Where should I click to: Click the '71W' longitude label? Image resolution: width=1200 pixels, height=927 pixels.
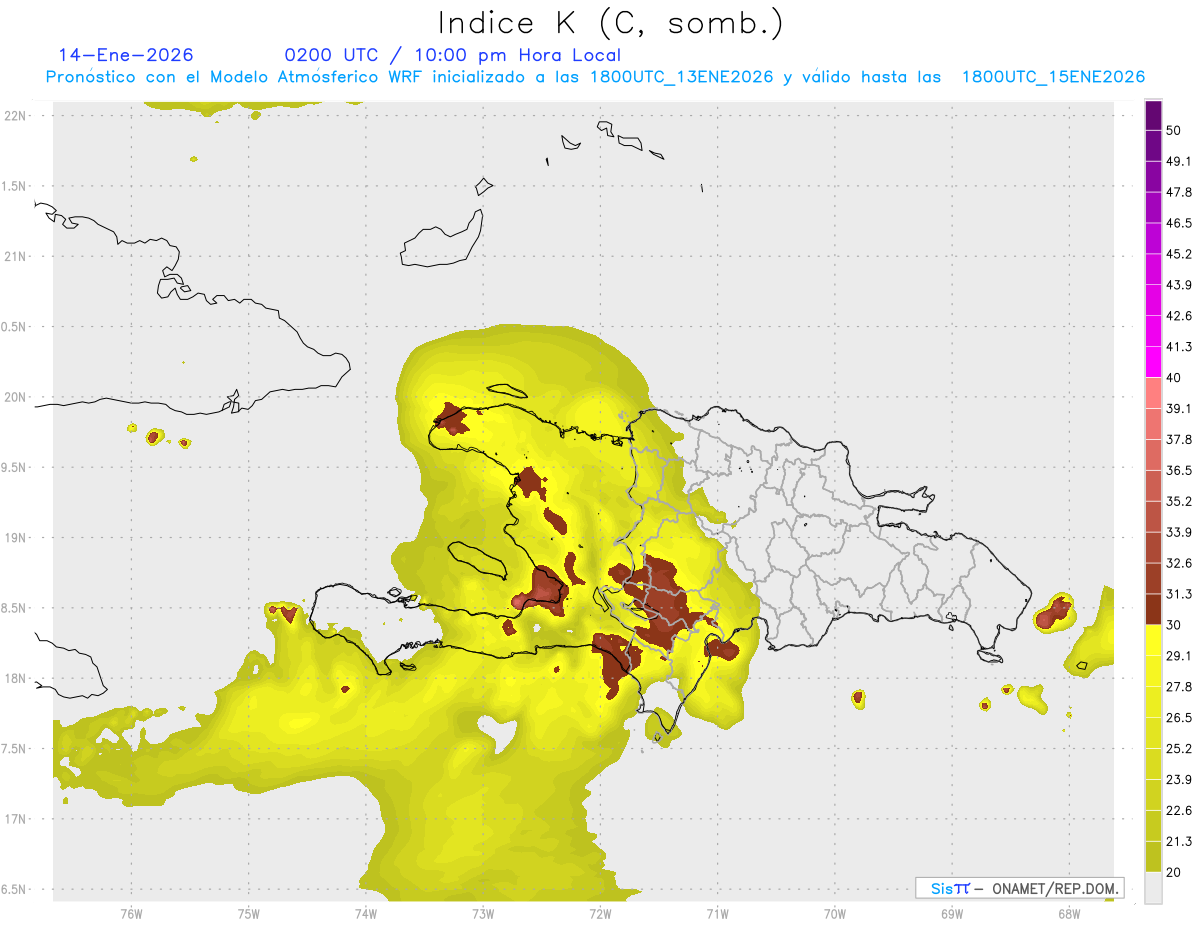[717, 913]
